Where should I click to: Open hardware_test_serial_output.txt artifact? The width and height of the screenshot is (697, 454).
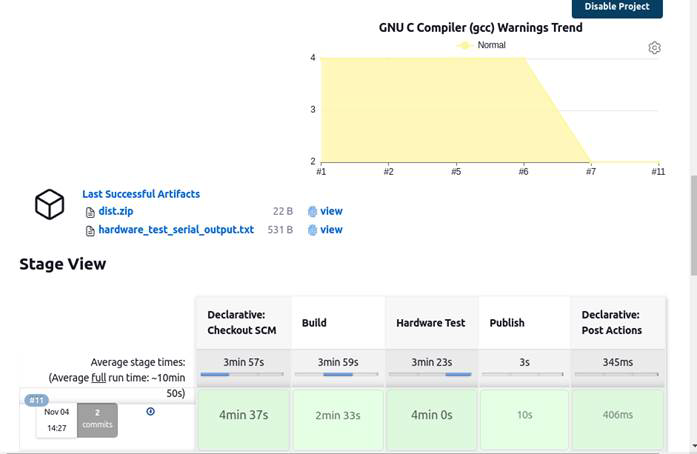pos(176,229)
